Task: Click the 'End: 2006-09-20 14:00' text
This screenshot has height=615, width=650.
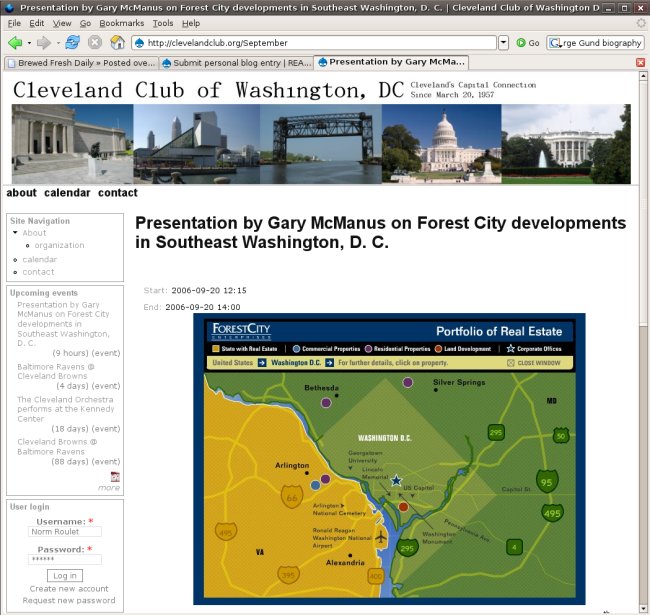Action: 192,307
